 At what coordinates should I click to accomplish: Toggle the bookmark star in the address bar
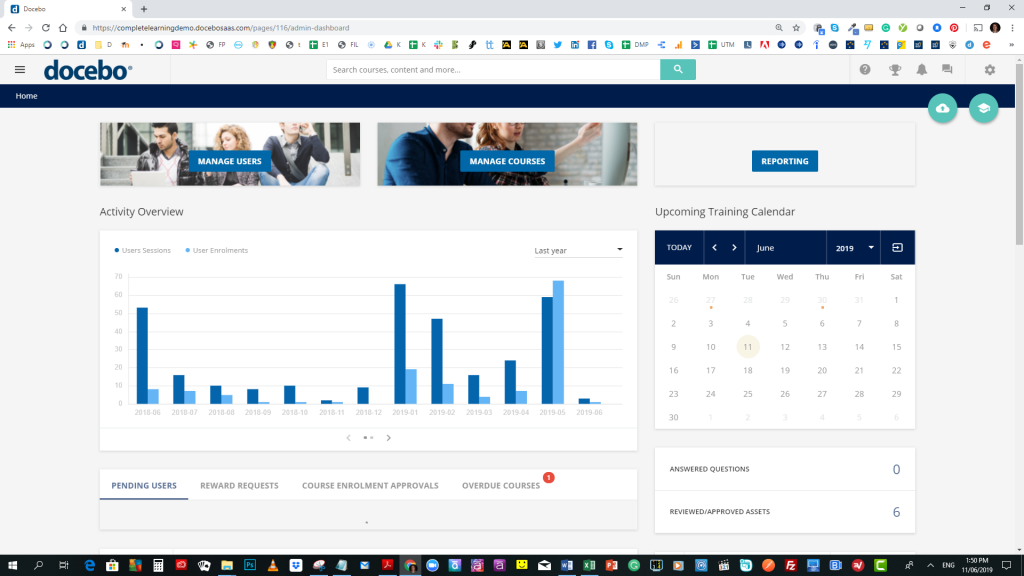point(795,29)
